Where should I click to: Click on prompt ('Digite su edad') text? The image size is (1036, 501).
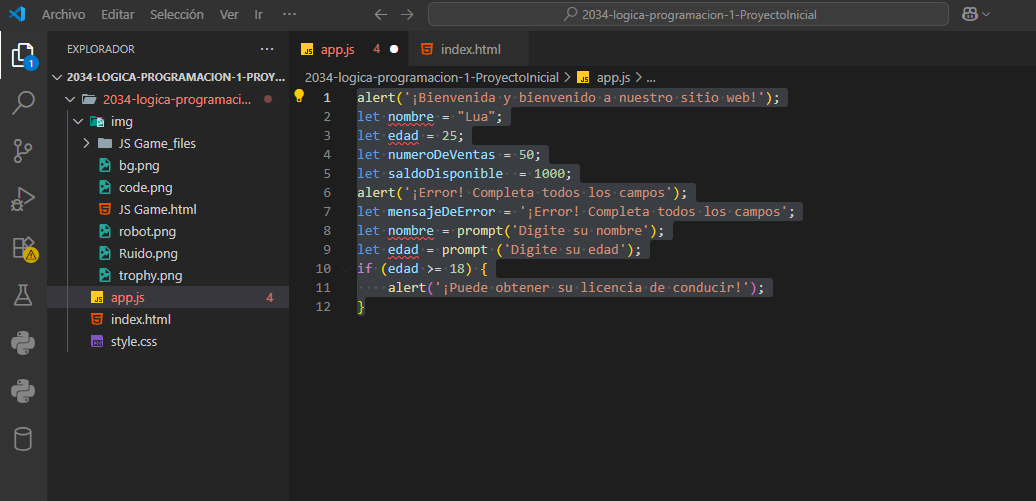click(538, 250)
